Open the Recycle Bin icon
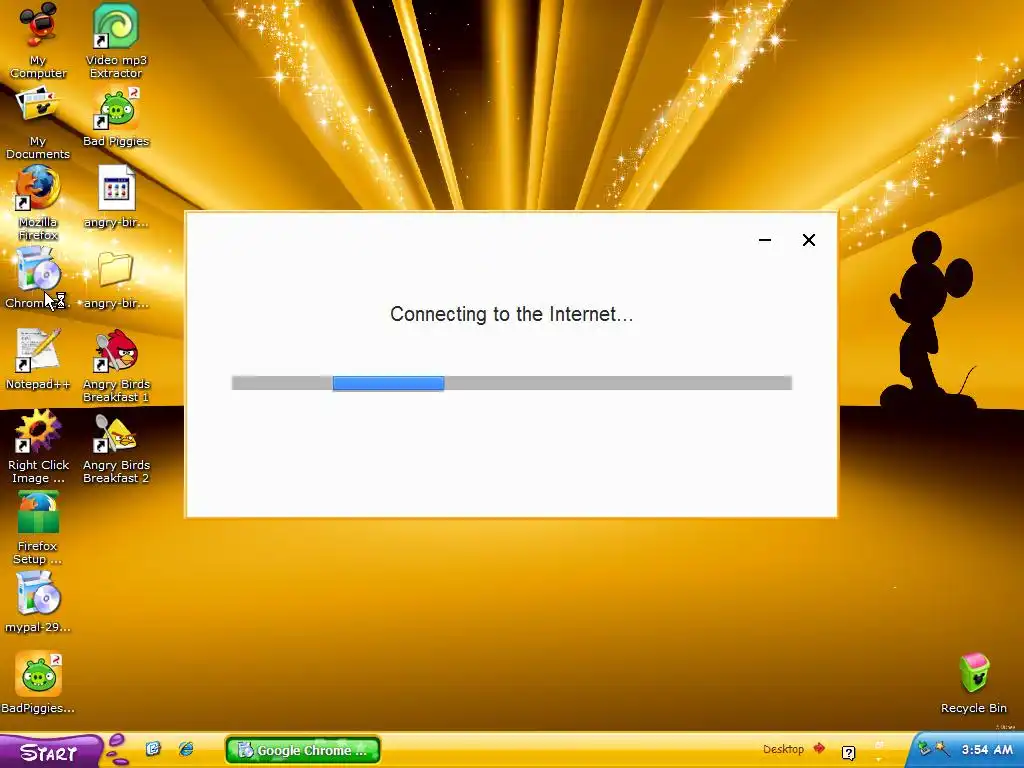The height and width of the screenshot is (768, 1024). (974, 682)
